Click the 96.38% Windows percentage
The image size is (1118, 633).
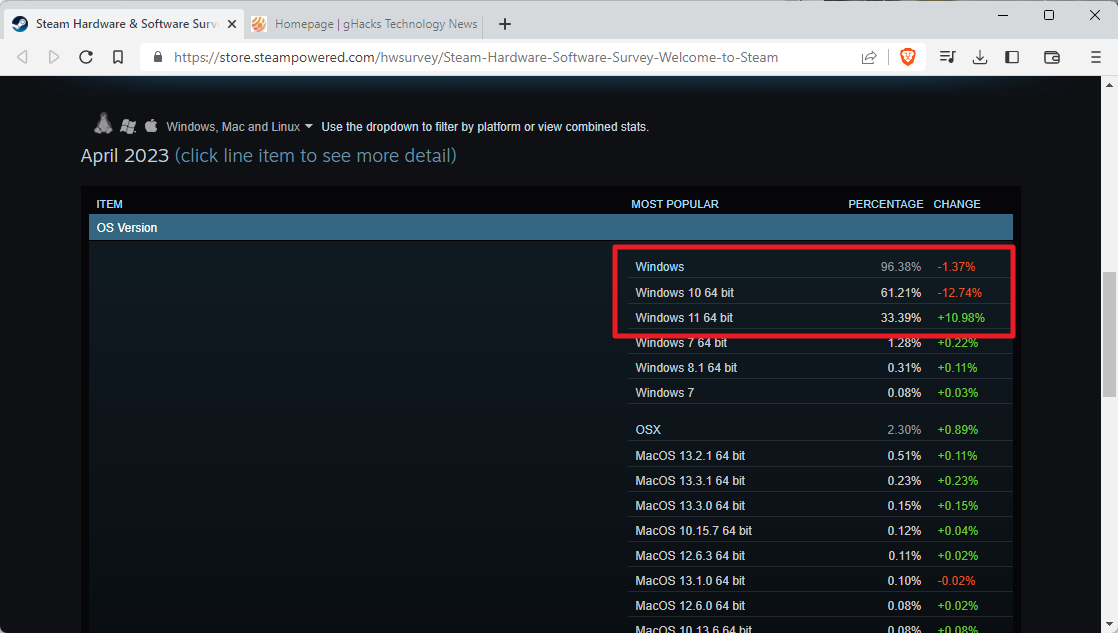point(901,267)
